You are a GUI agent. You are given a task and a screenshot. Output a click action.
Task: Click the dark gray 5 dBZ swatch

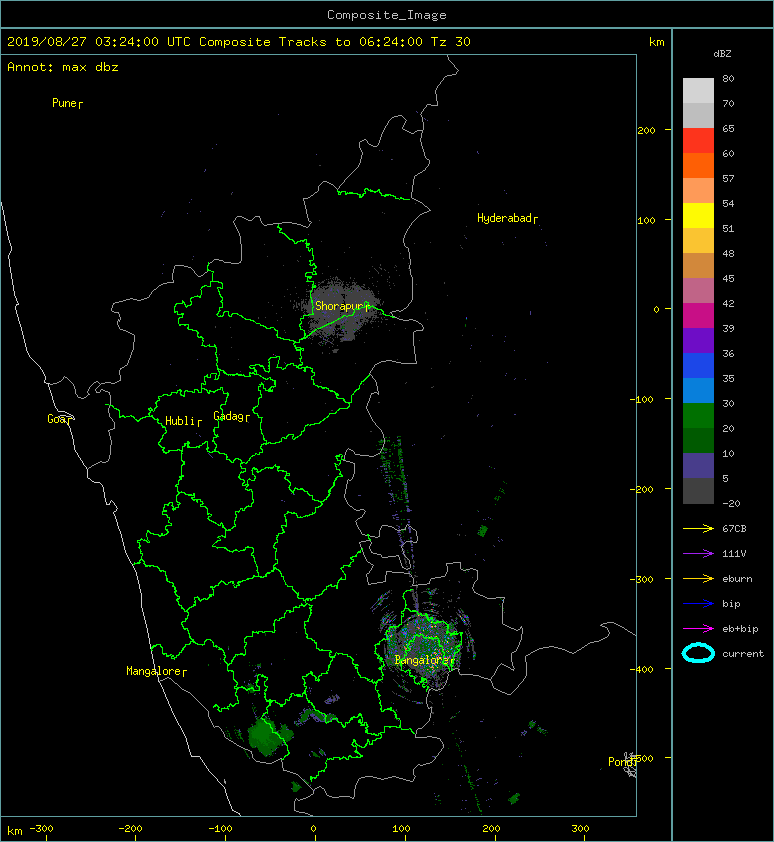click(698, 490)
